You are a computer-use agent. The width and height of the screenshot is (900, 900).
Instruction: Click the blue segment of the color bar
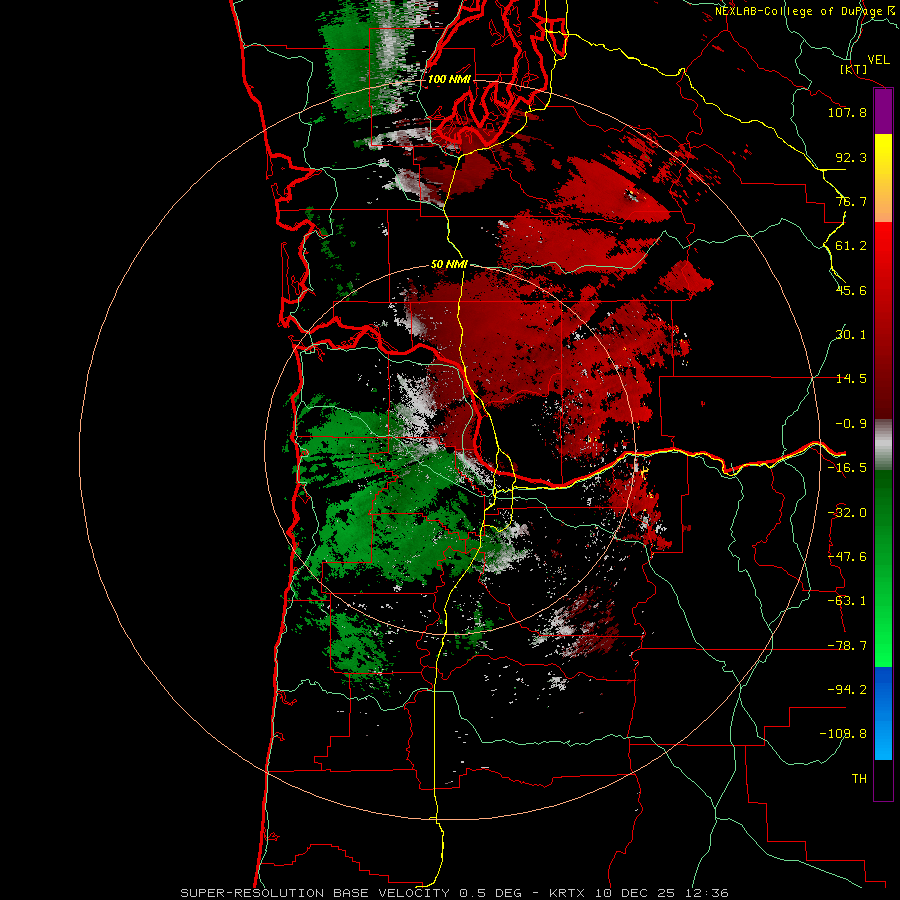point(883,713)
